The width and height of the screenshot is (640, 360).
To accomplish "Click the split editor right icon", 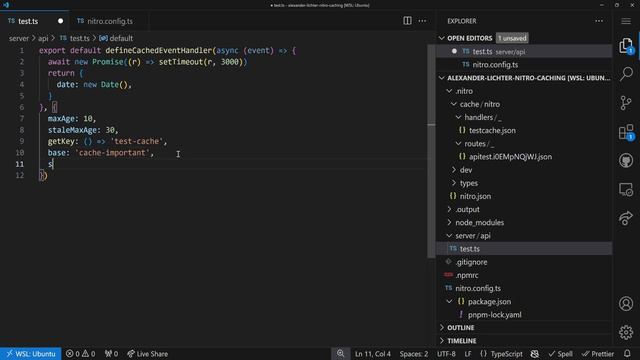I will pyautogui.click(x=407, y=21).
